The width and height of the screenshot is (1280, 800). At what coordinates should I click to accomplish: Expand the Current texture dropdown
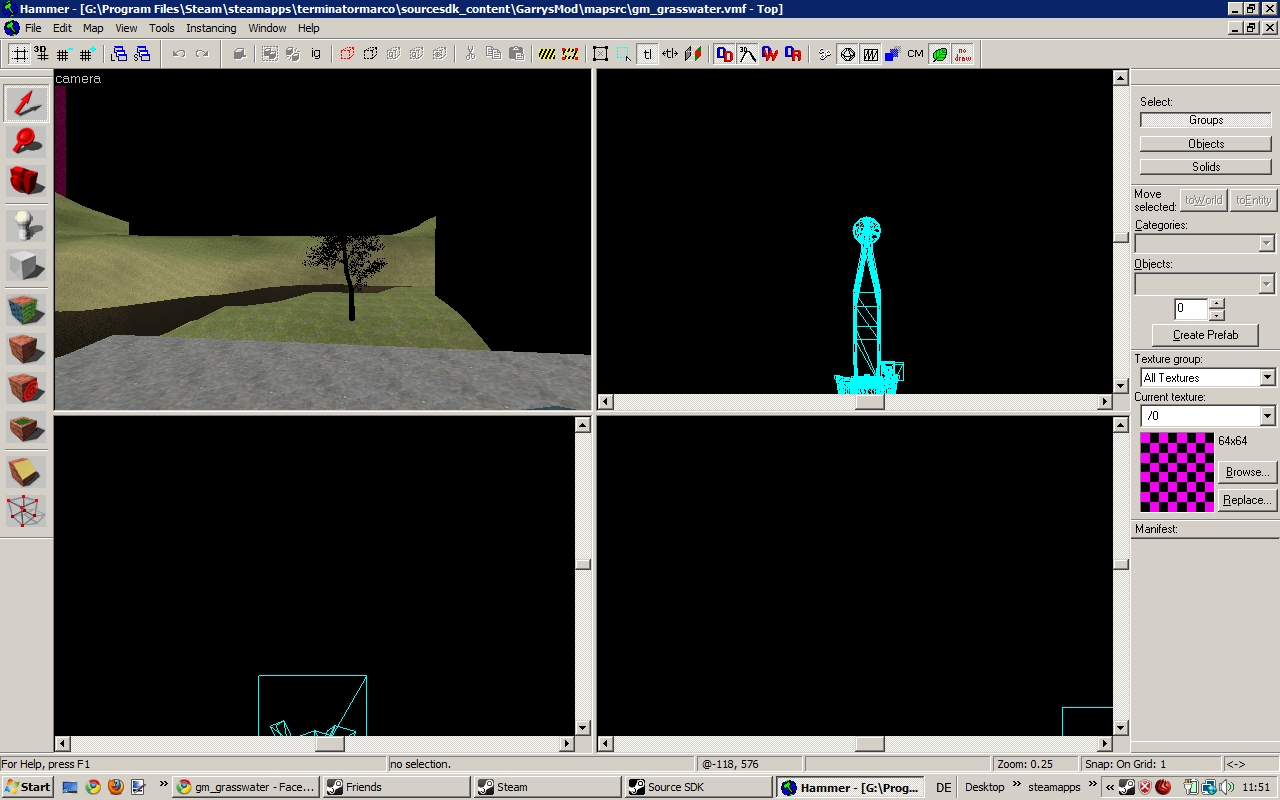tap(1267, 416)
